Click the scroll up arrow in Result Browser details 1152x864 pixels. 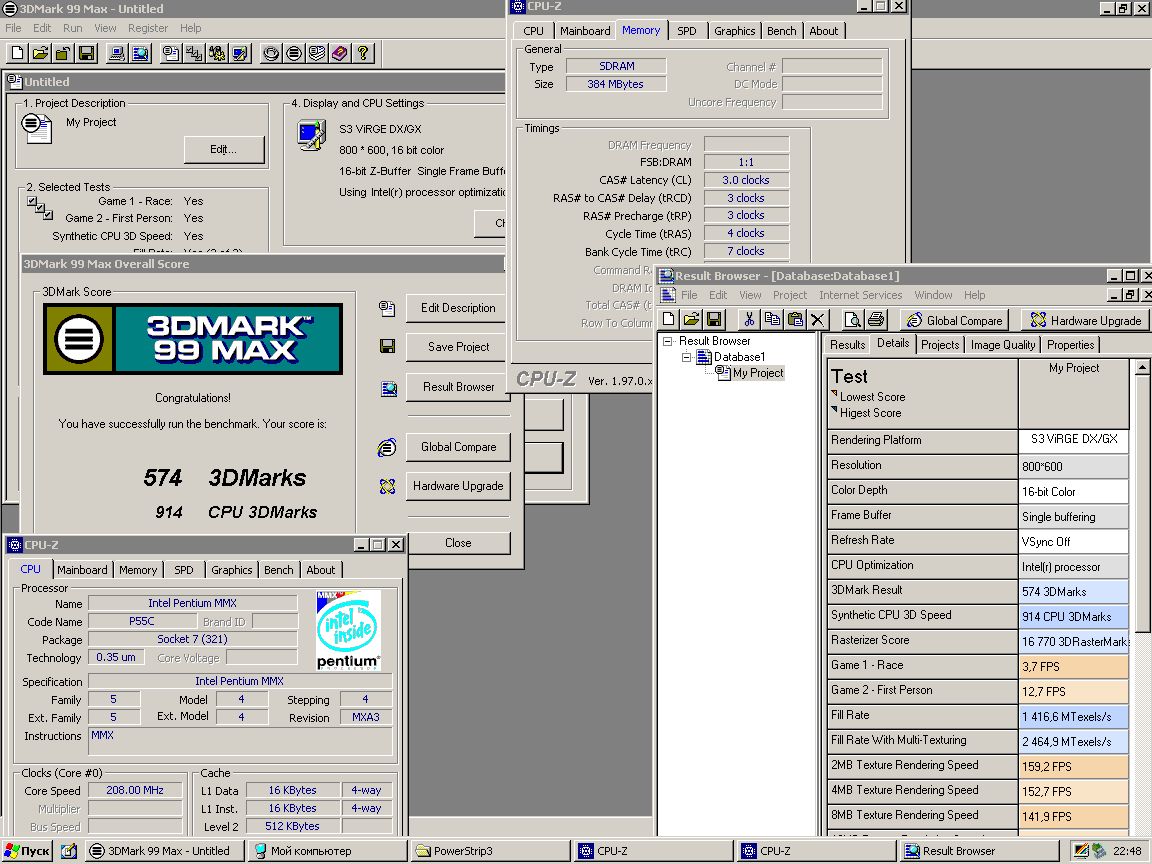click(x=1142, y=367)
